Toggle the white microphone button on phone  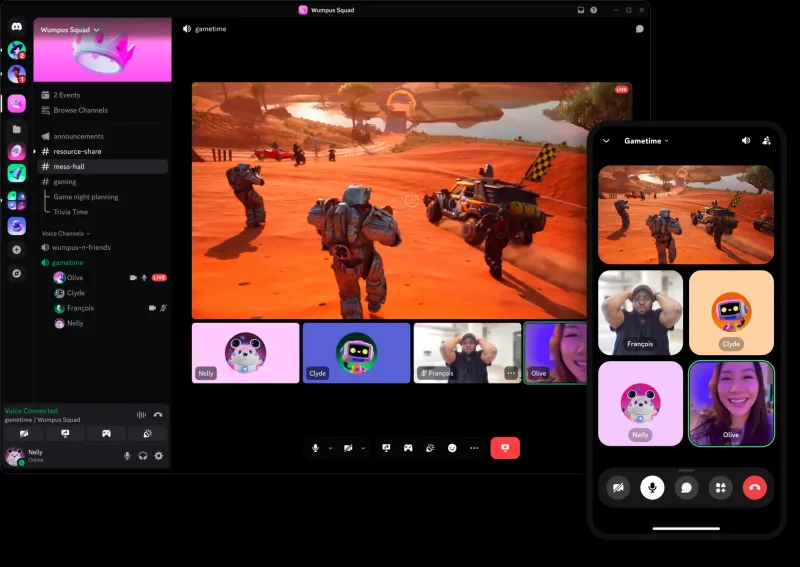(652, 487)
